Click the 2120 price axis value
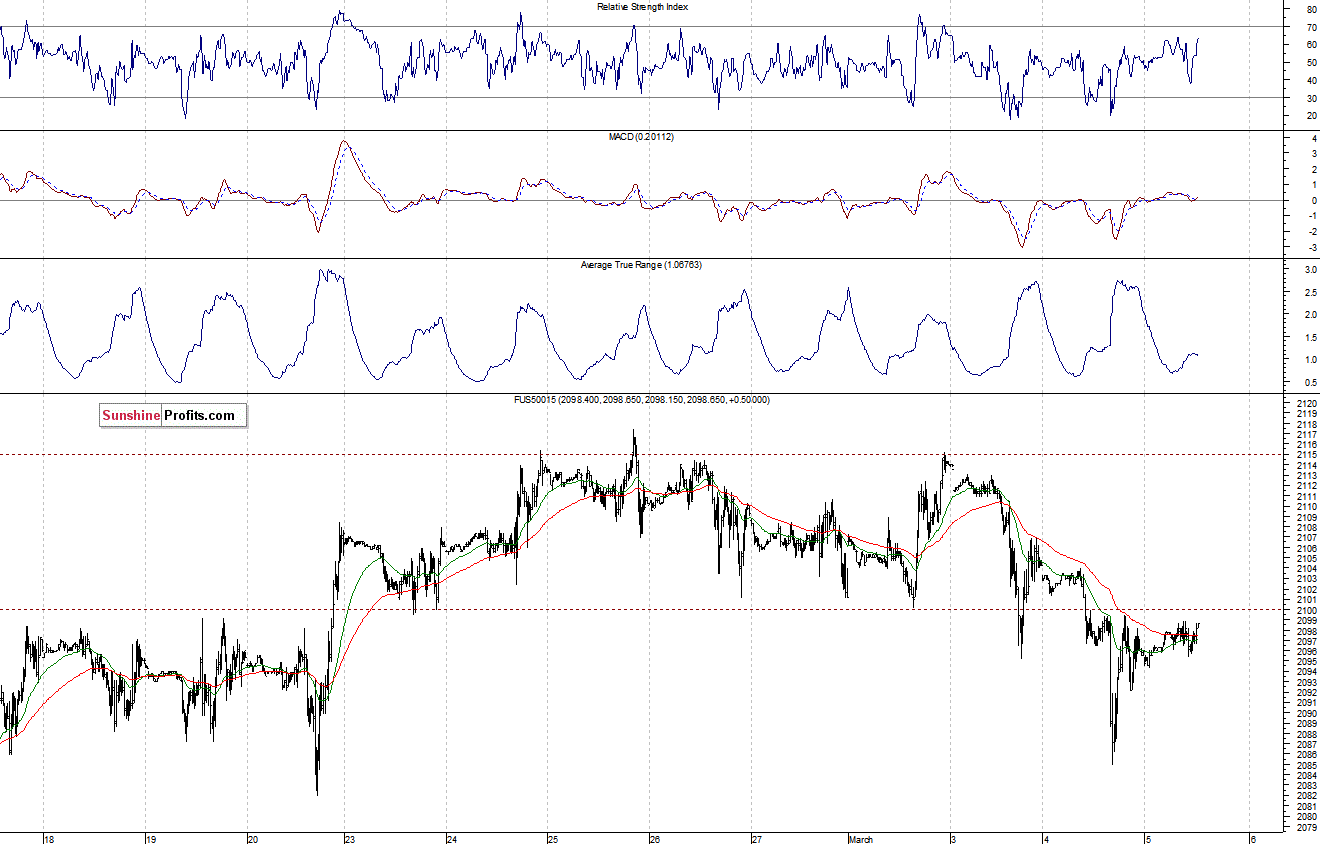Image resolution: width=1320 pixels, height=844 pixels. click(x=1305, y=403)
